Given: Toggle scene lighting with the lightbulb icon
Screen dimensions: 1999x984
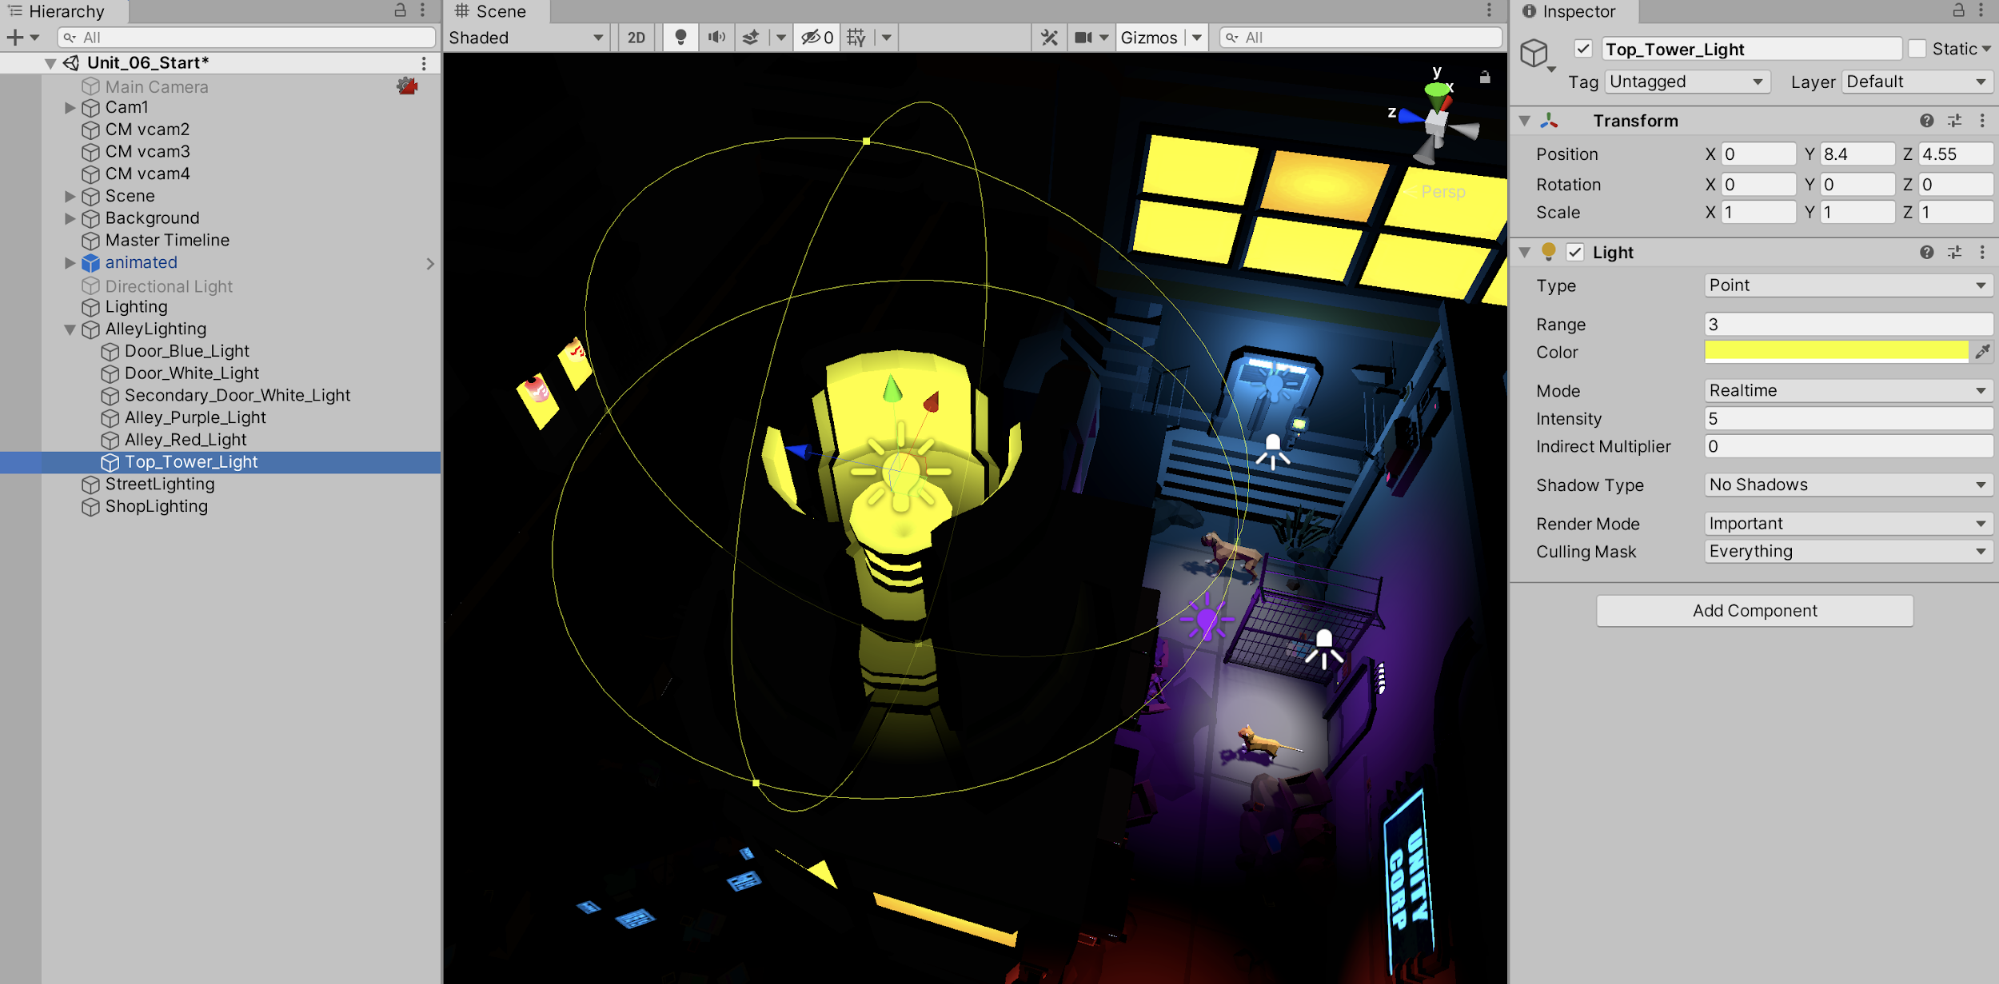Looking at the screenshot, I should tap(680, 38).
